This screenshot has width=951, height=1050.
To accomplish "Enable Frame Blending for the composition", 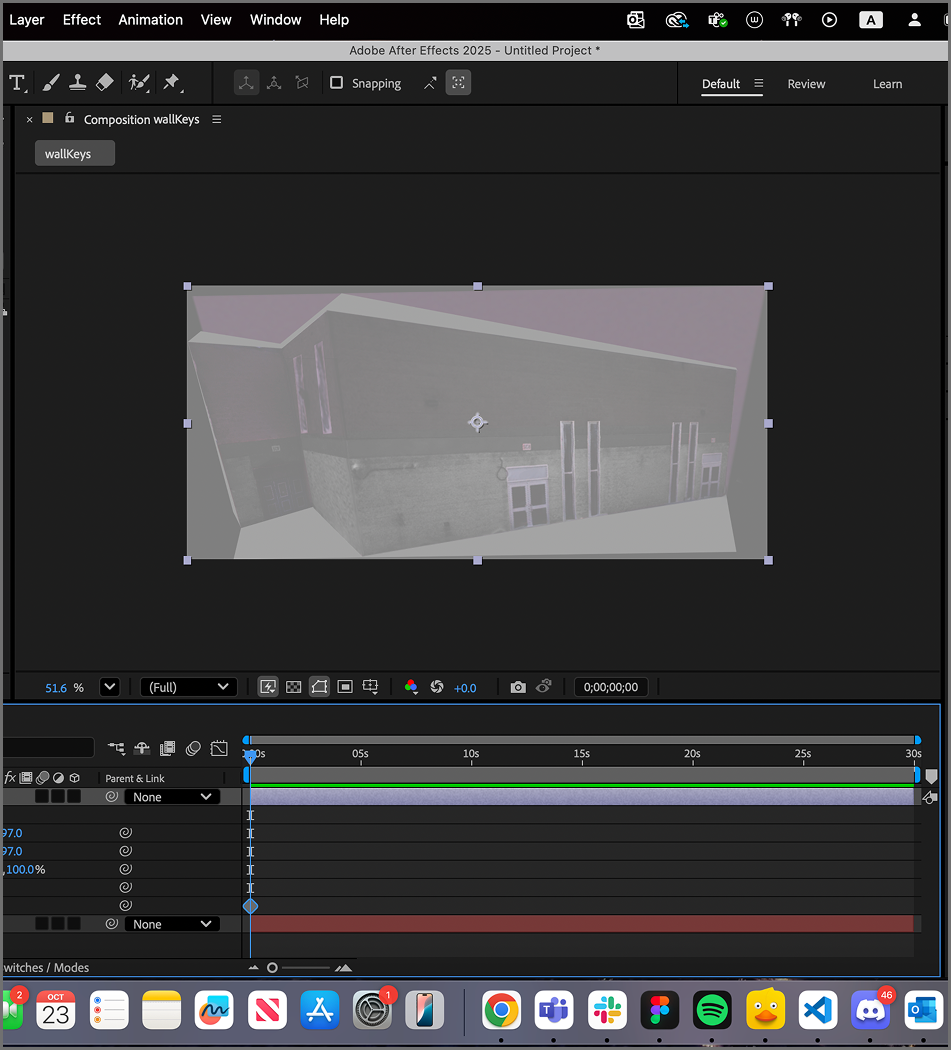I will coord(166,748).
